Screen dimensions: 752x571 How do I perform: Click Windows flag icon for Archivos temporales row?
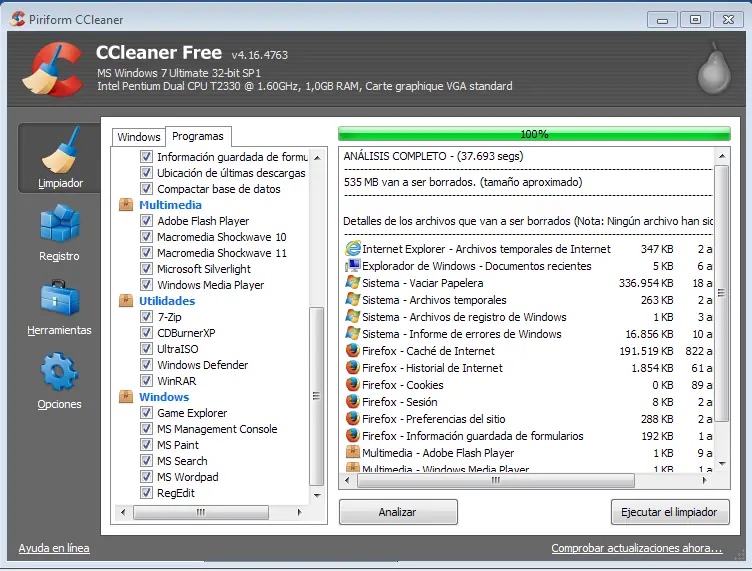pos(352,300)
